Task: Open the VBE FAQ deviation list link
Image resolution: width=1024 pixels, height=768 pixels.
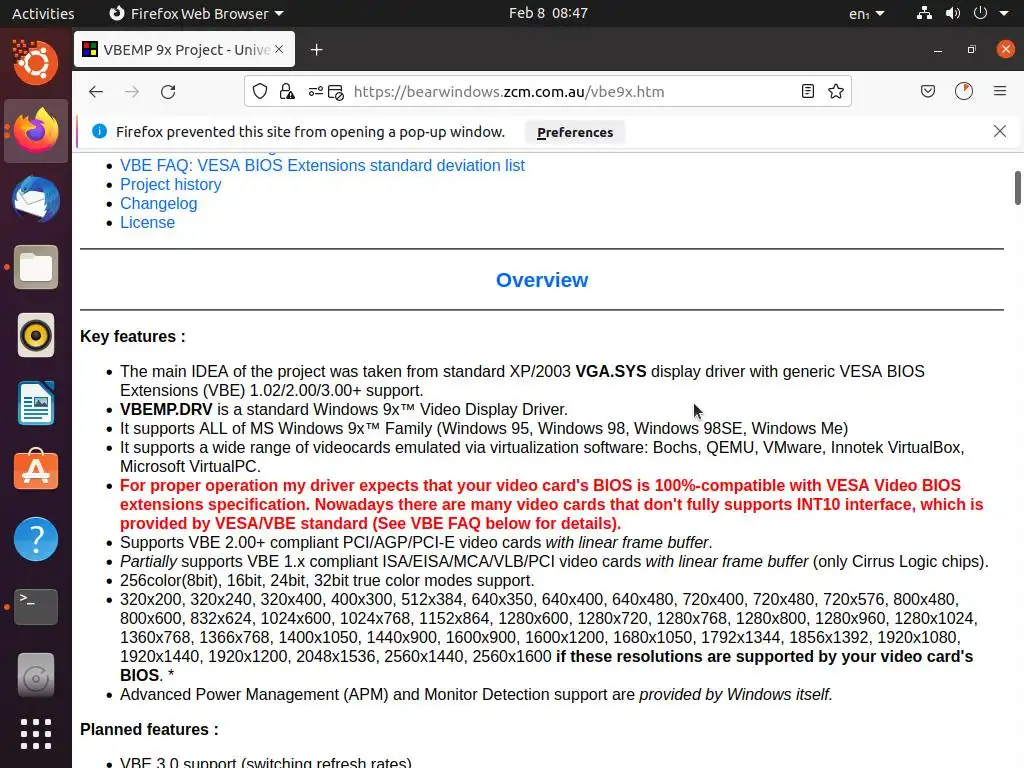Action: point(322,165)
